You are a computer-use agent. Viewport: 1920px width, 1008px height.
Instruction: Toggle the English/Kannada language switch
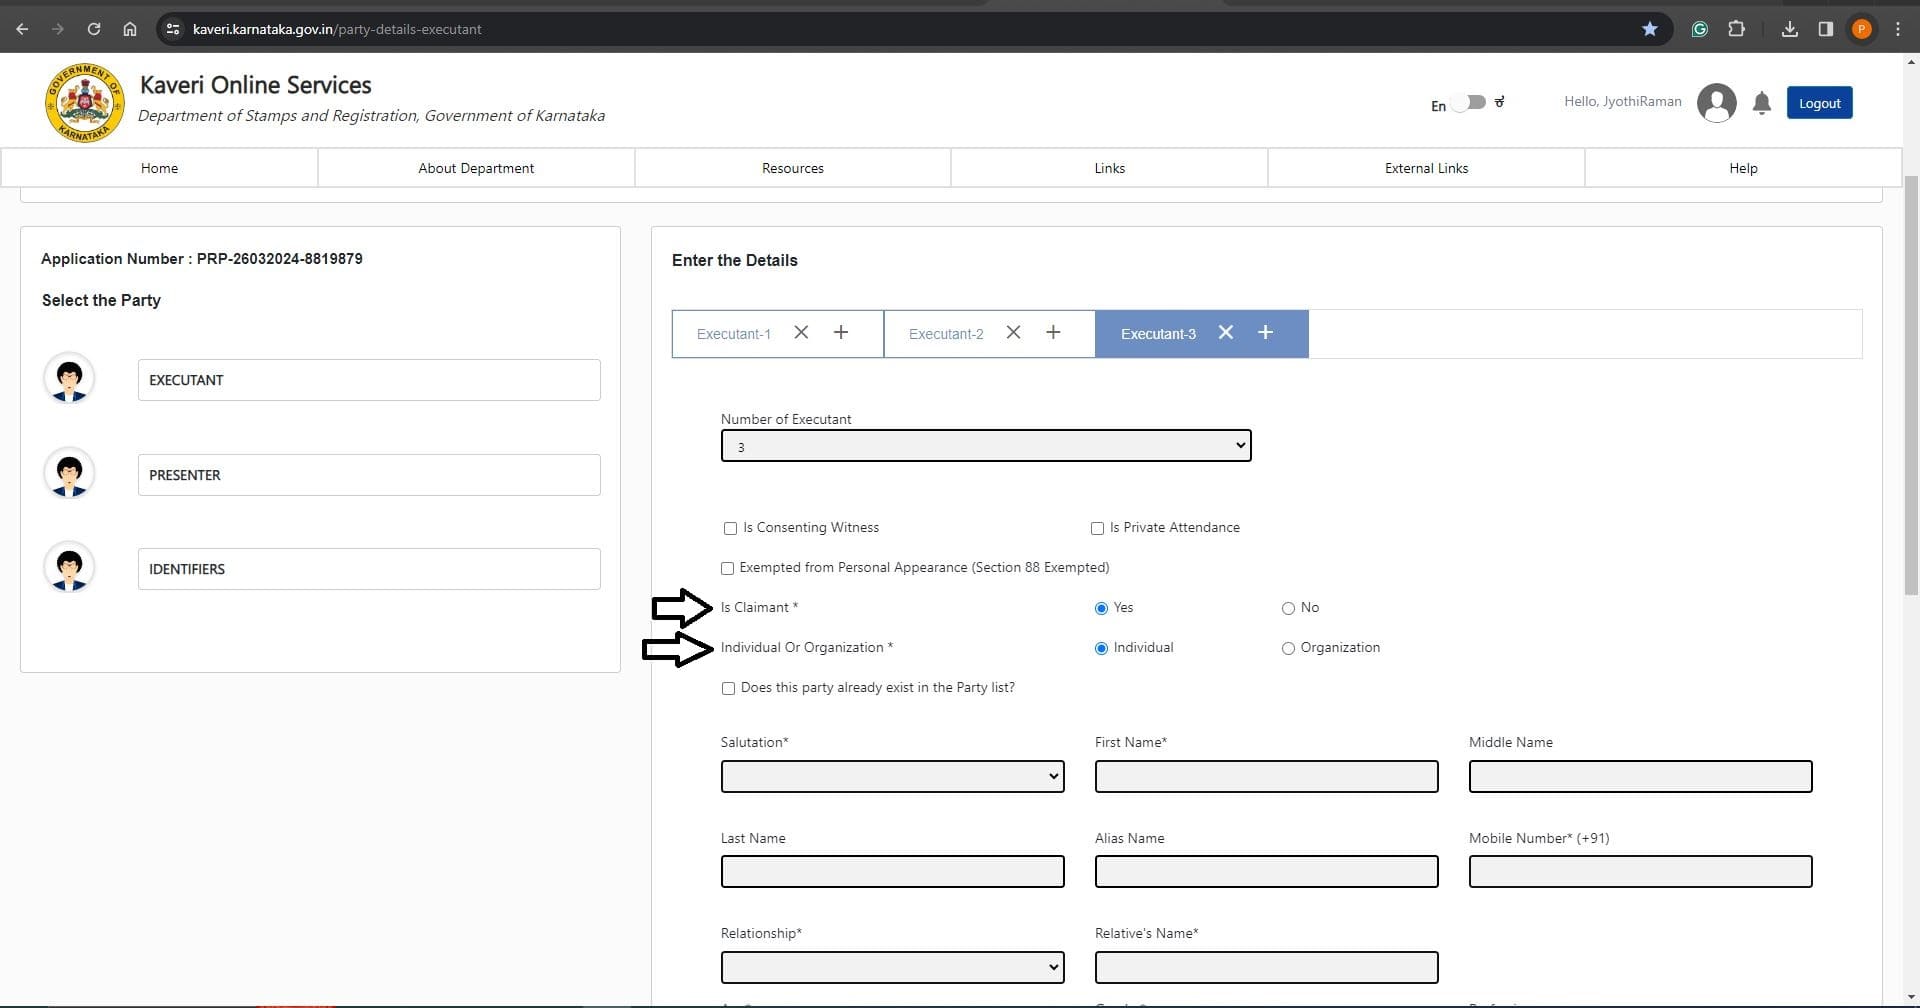pyautogui.click(x=1469, y=103)
